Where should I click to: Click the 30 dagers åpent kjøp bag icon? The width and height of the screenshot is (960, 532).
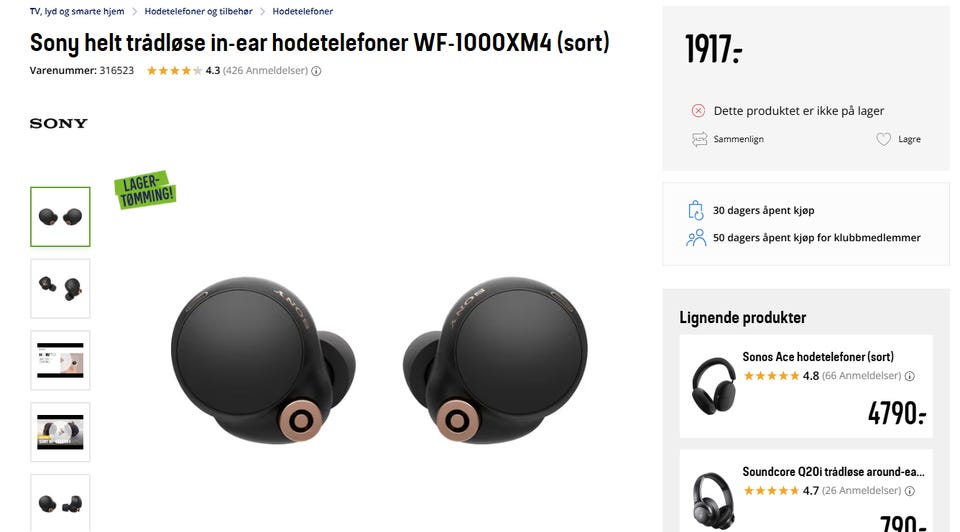pos(696,211)
